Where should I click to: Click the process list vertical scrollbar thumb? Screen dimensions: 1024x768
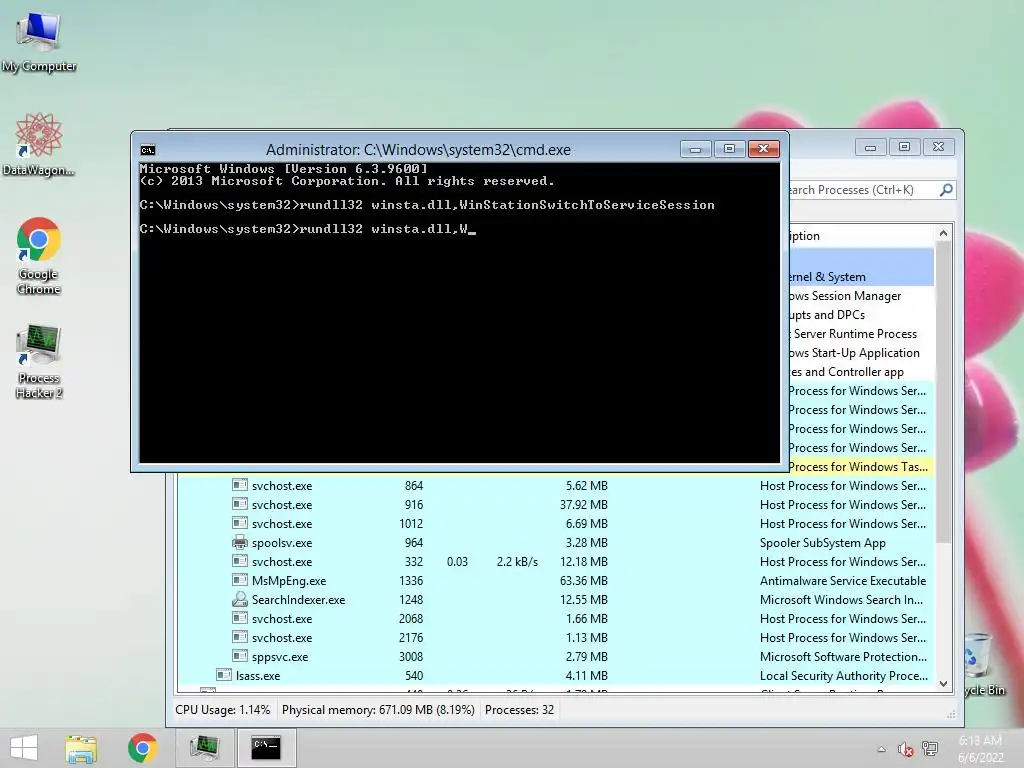click(943, 392)
